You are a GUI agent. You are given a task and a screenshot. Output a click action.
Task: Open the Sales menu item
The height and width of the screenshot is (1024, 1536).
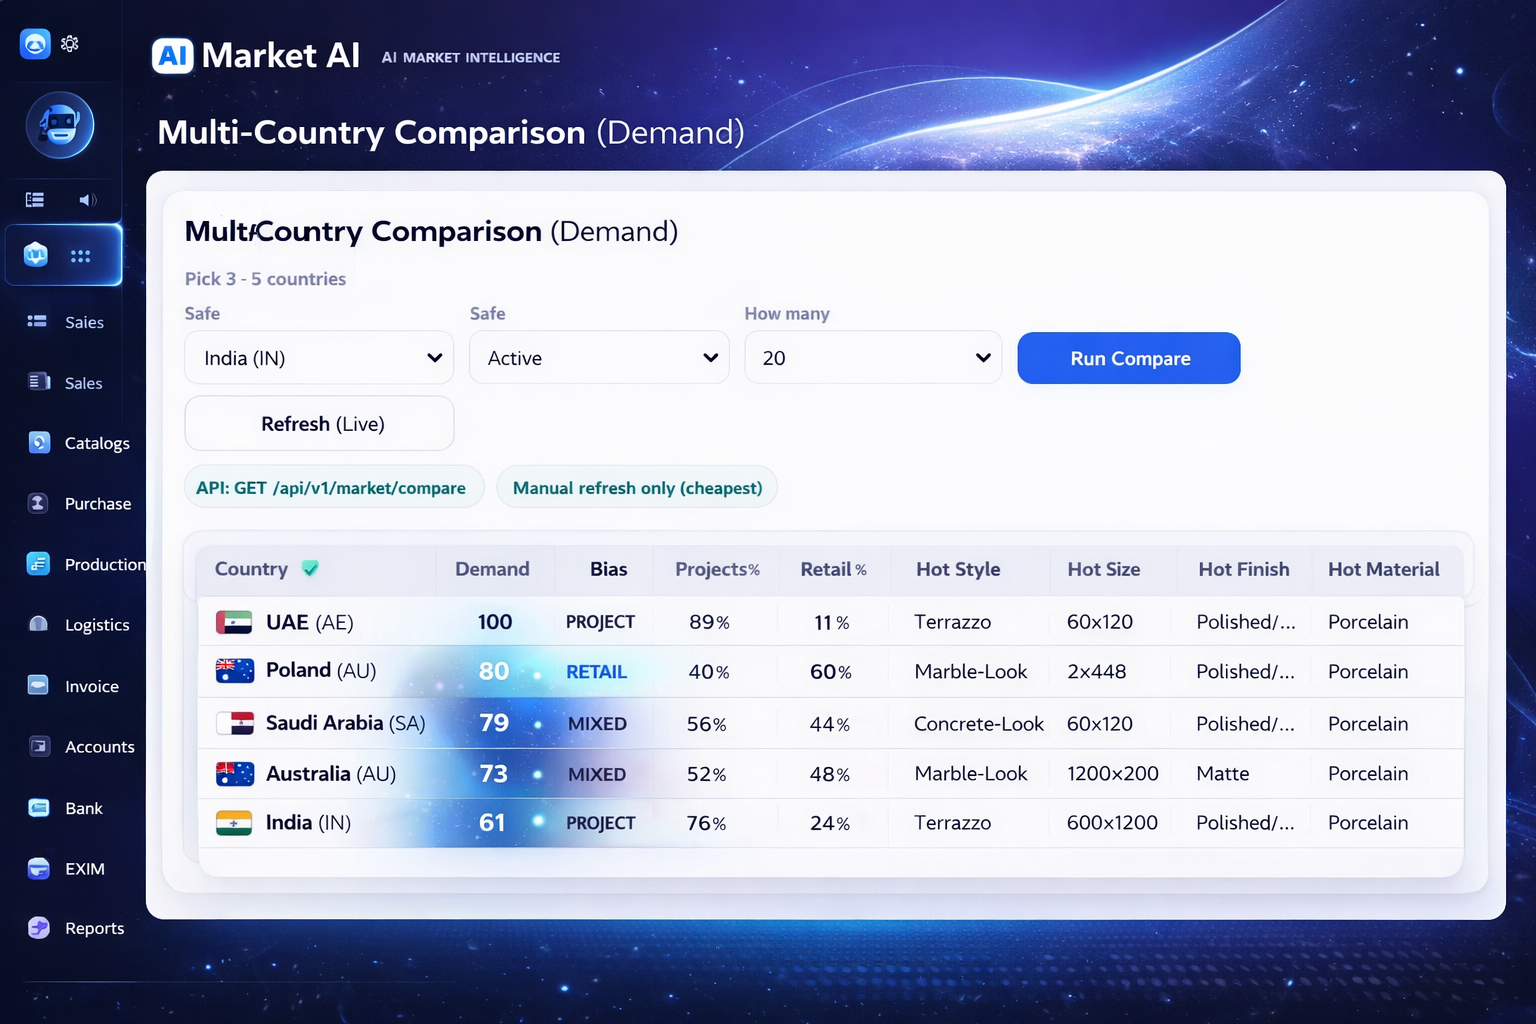[x=84, y=383]
